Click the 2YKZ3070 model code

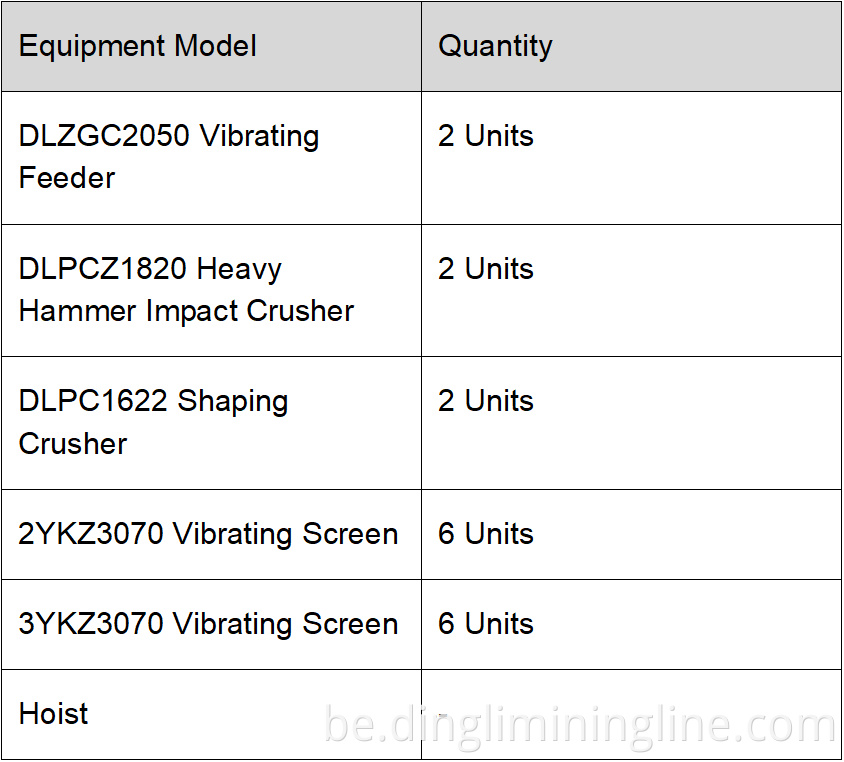click(x=91, y=534)
